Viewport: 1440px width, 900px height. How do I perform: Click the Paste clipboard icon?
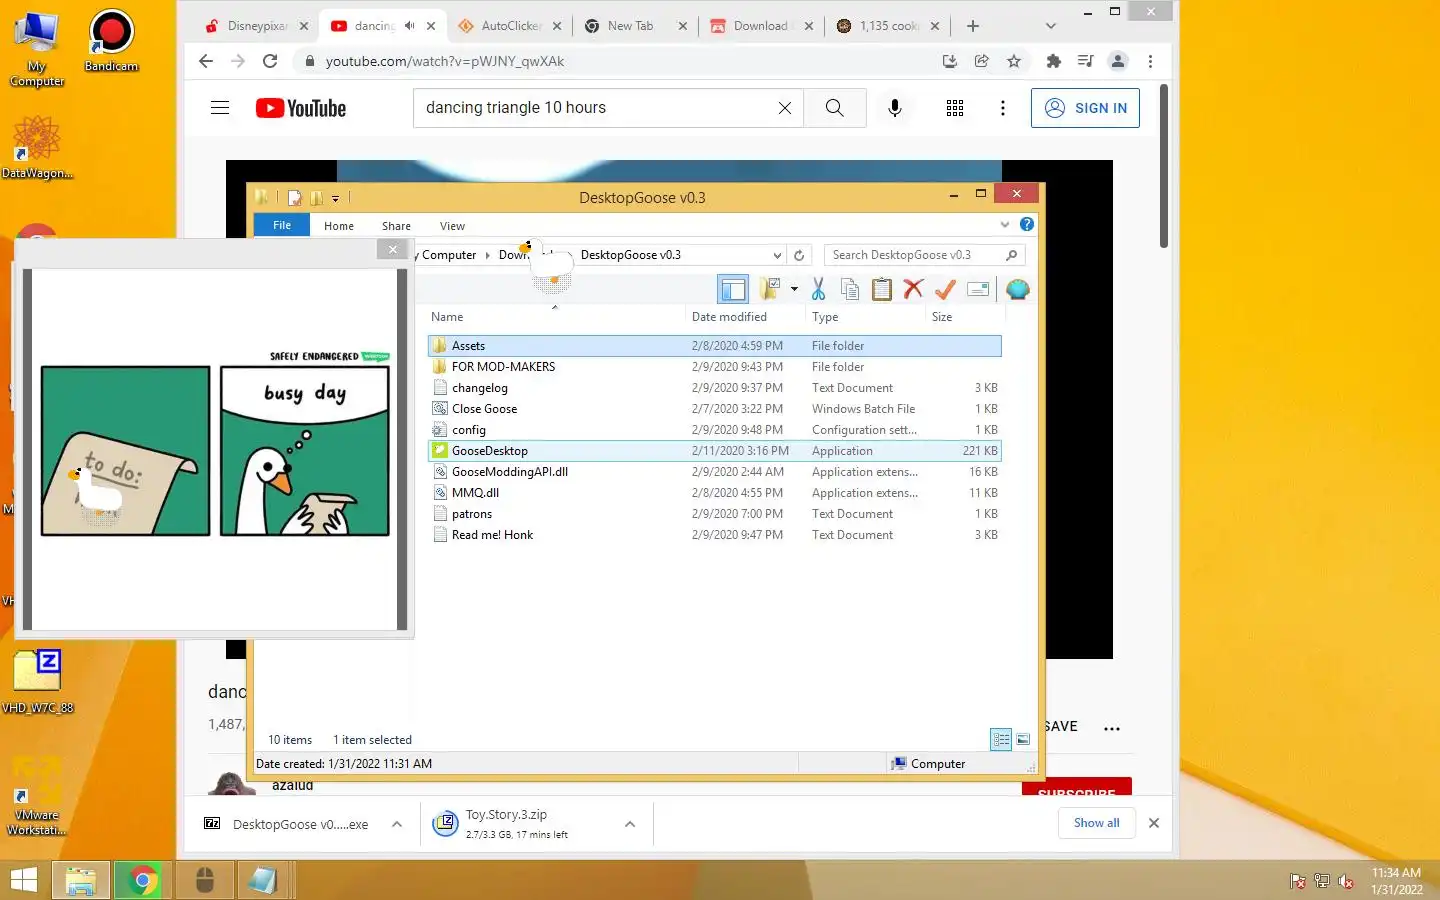[882, 290]
